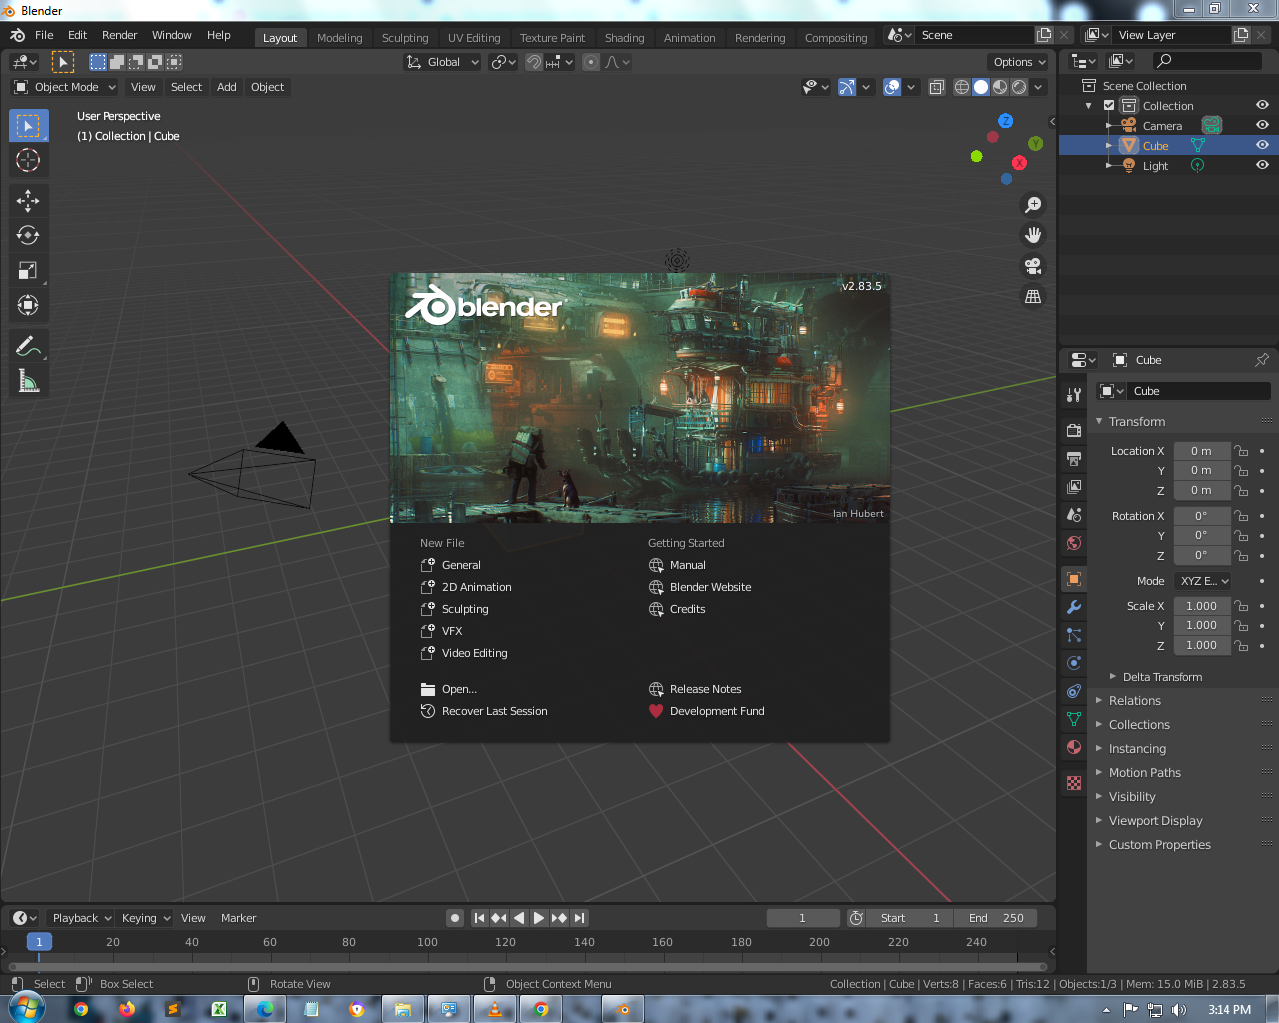Image resolution: width=1279 pixels, height=1023 pixels.
Task: Select the Rotate tool
Action: coord(28,236)
